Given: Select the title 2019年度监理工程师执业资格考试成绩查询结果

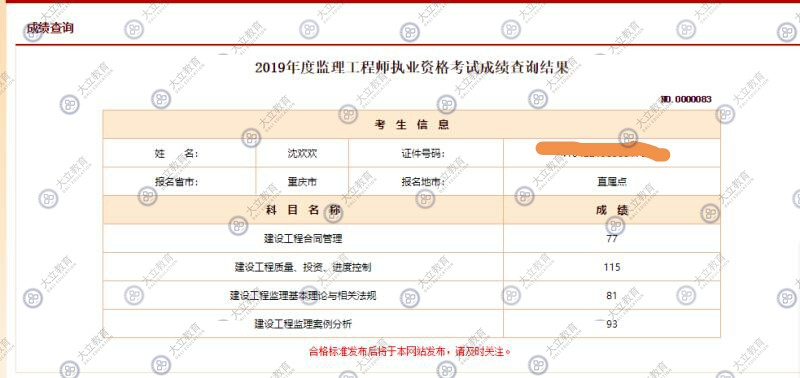Looking at the screenshot, I should (411, 68).
